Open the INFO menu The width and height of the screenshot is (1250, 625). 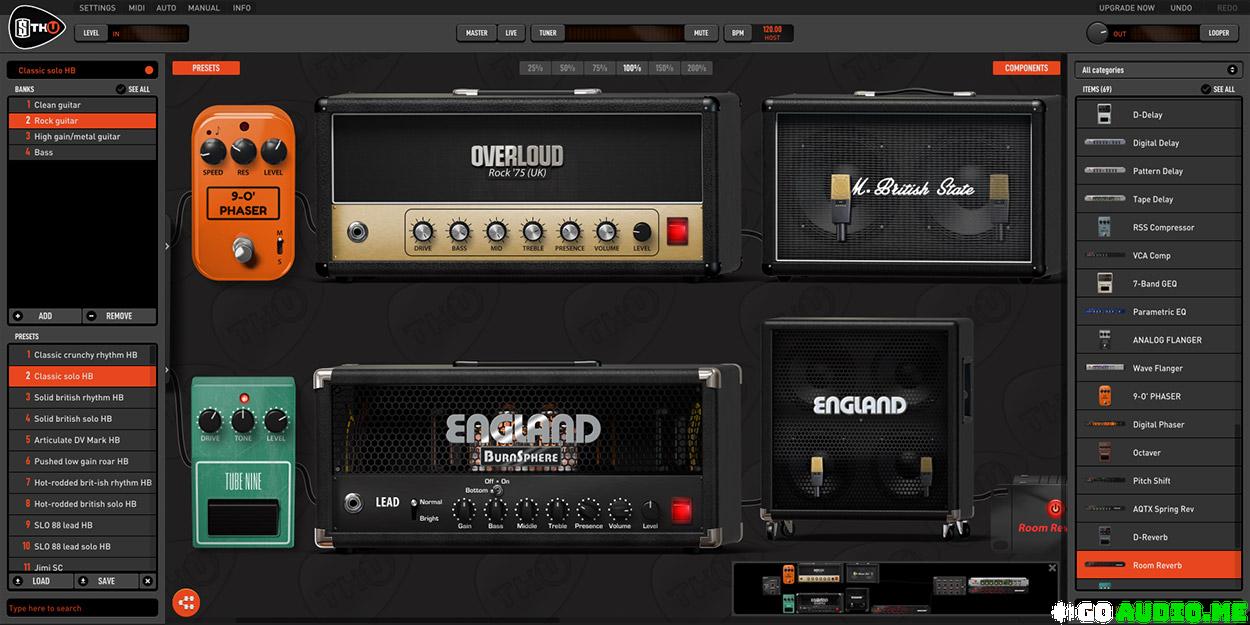[242, 8]
